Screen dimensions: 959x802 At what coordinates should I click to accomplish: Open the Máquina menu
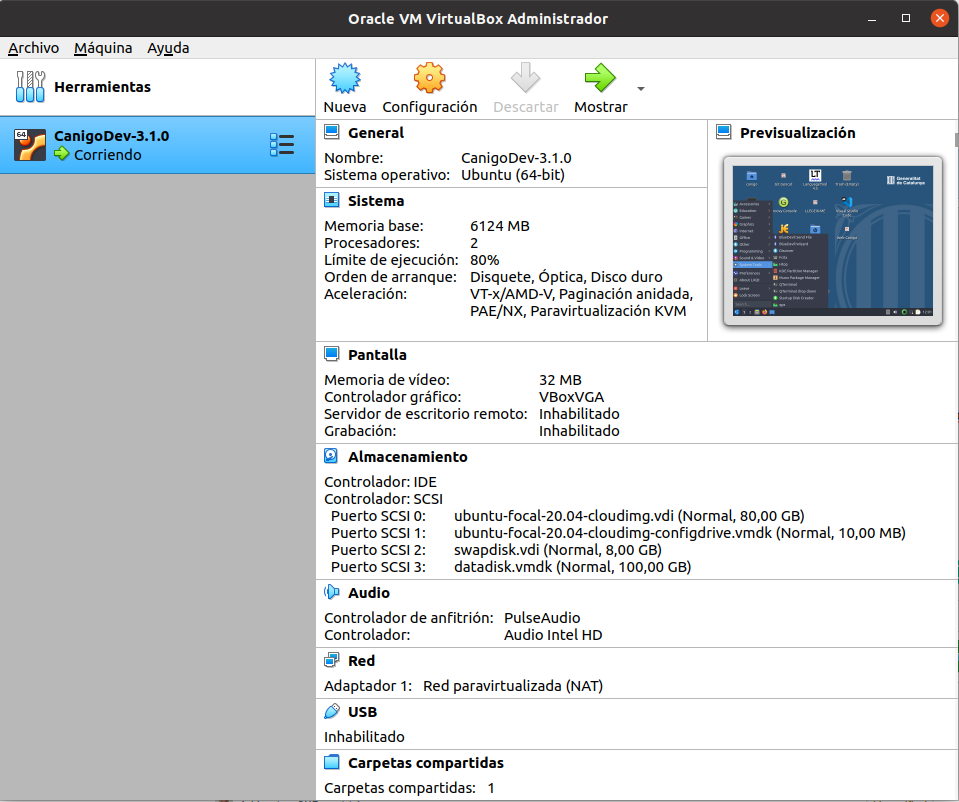(103, 48)
